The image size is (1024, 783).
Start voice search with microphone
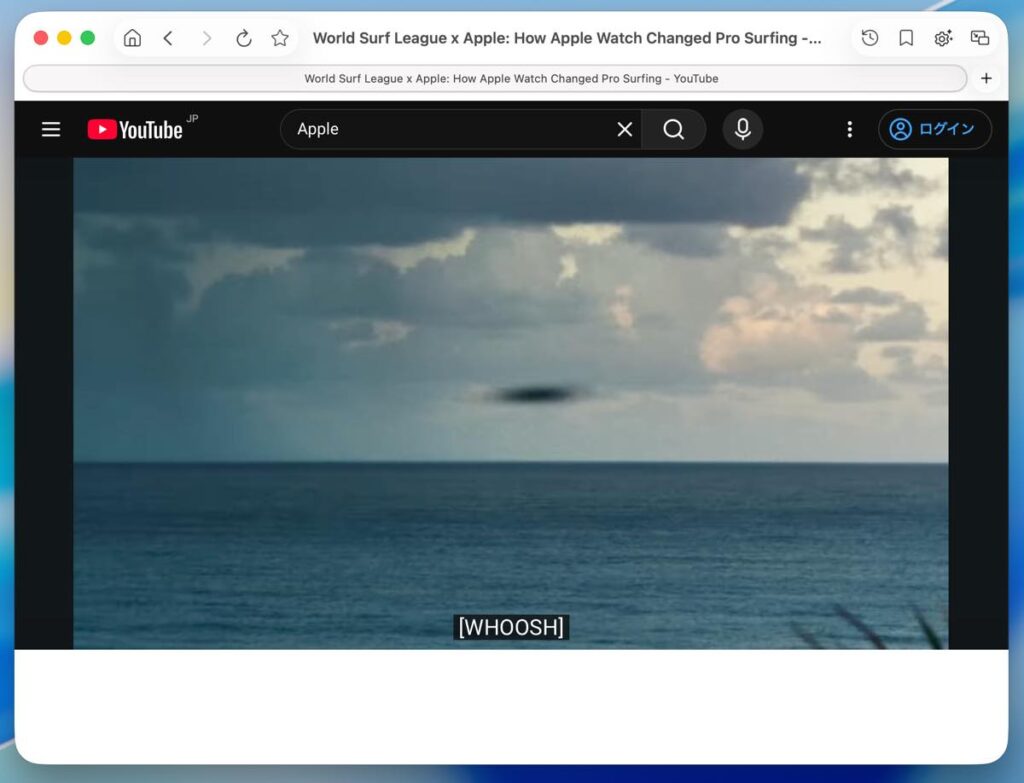(x=743, y=129)
